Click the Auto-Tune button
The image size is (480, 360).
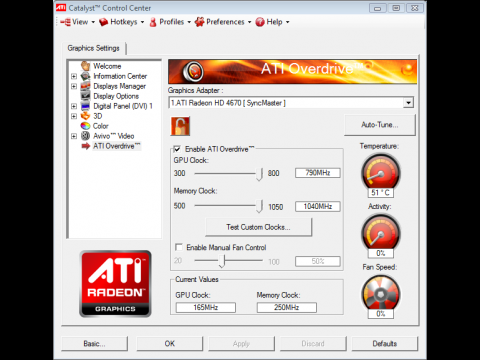tap(380, 125)
